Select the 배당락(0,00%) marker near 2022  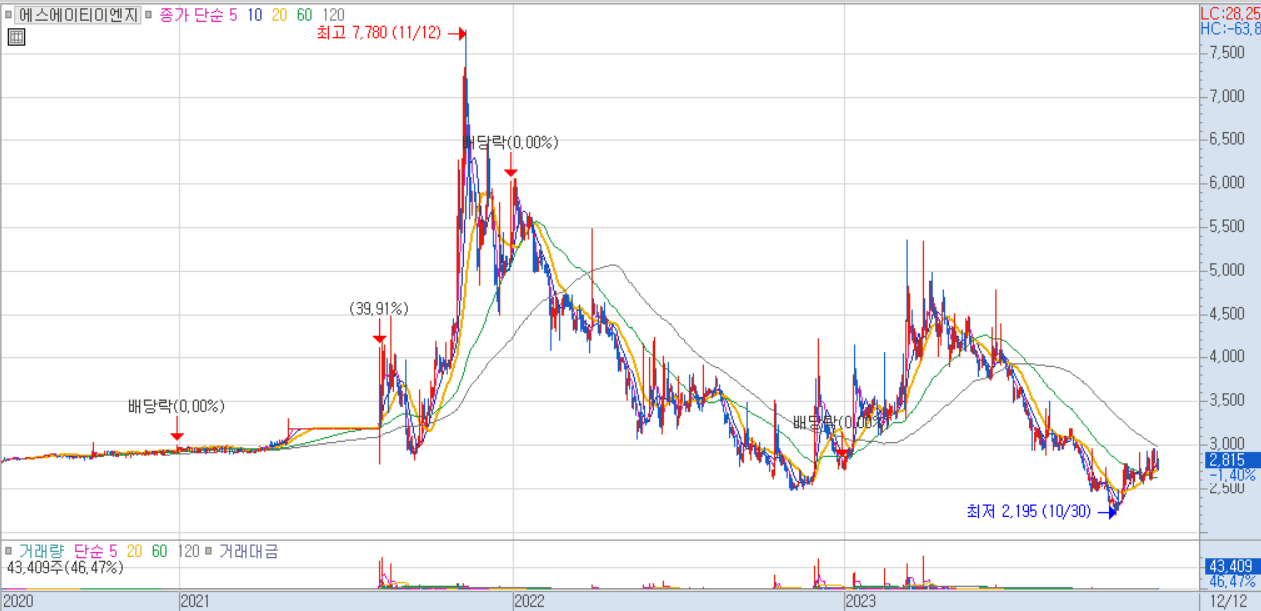point(511,143)
